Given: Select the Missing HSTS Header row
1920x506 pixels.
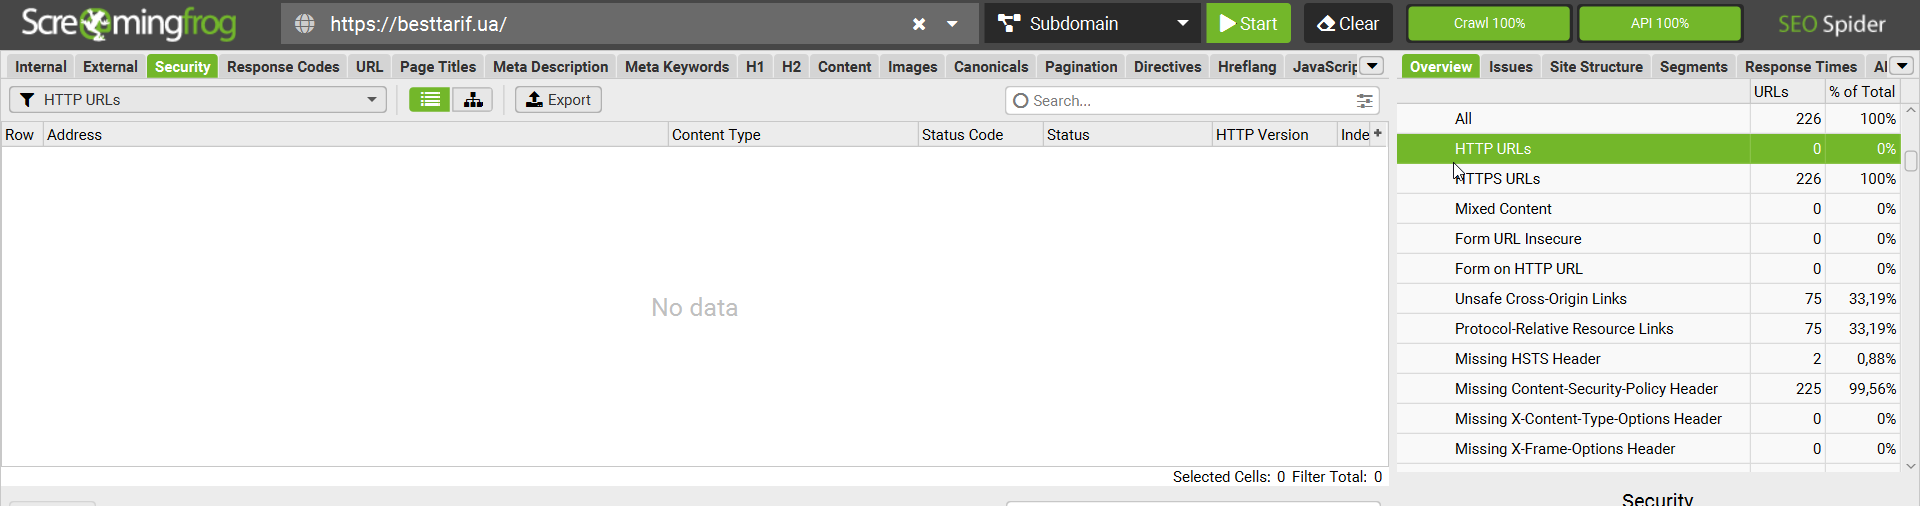Looking at the screenshot, I should point(1648,359).
